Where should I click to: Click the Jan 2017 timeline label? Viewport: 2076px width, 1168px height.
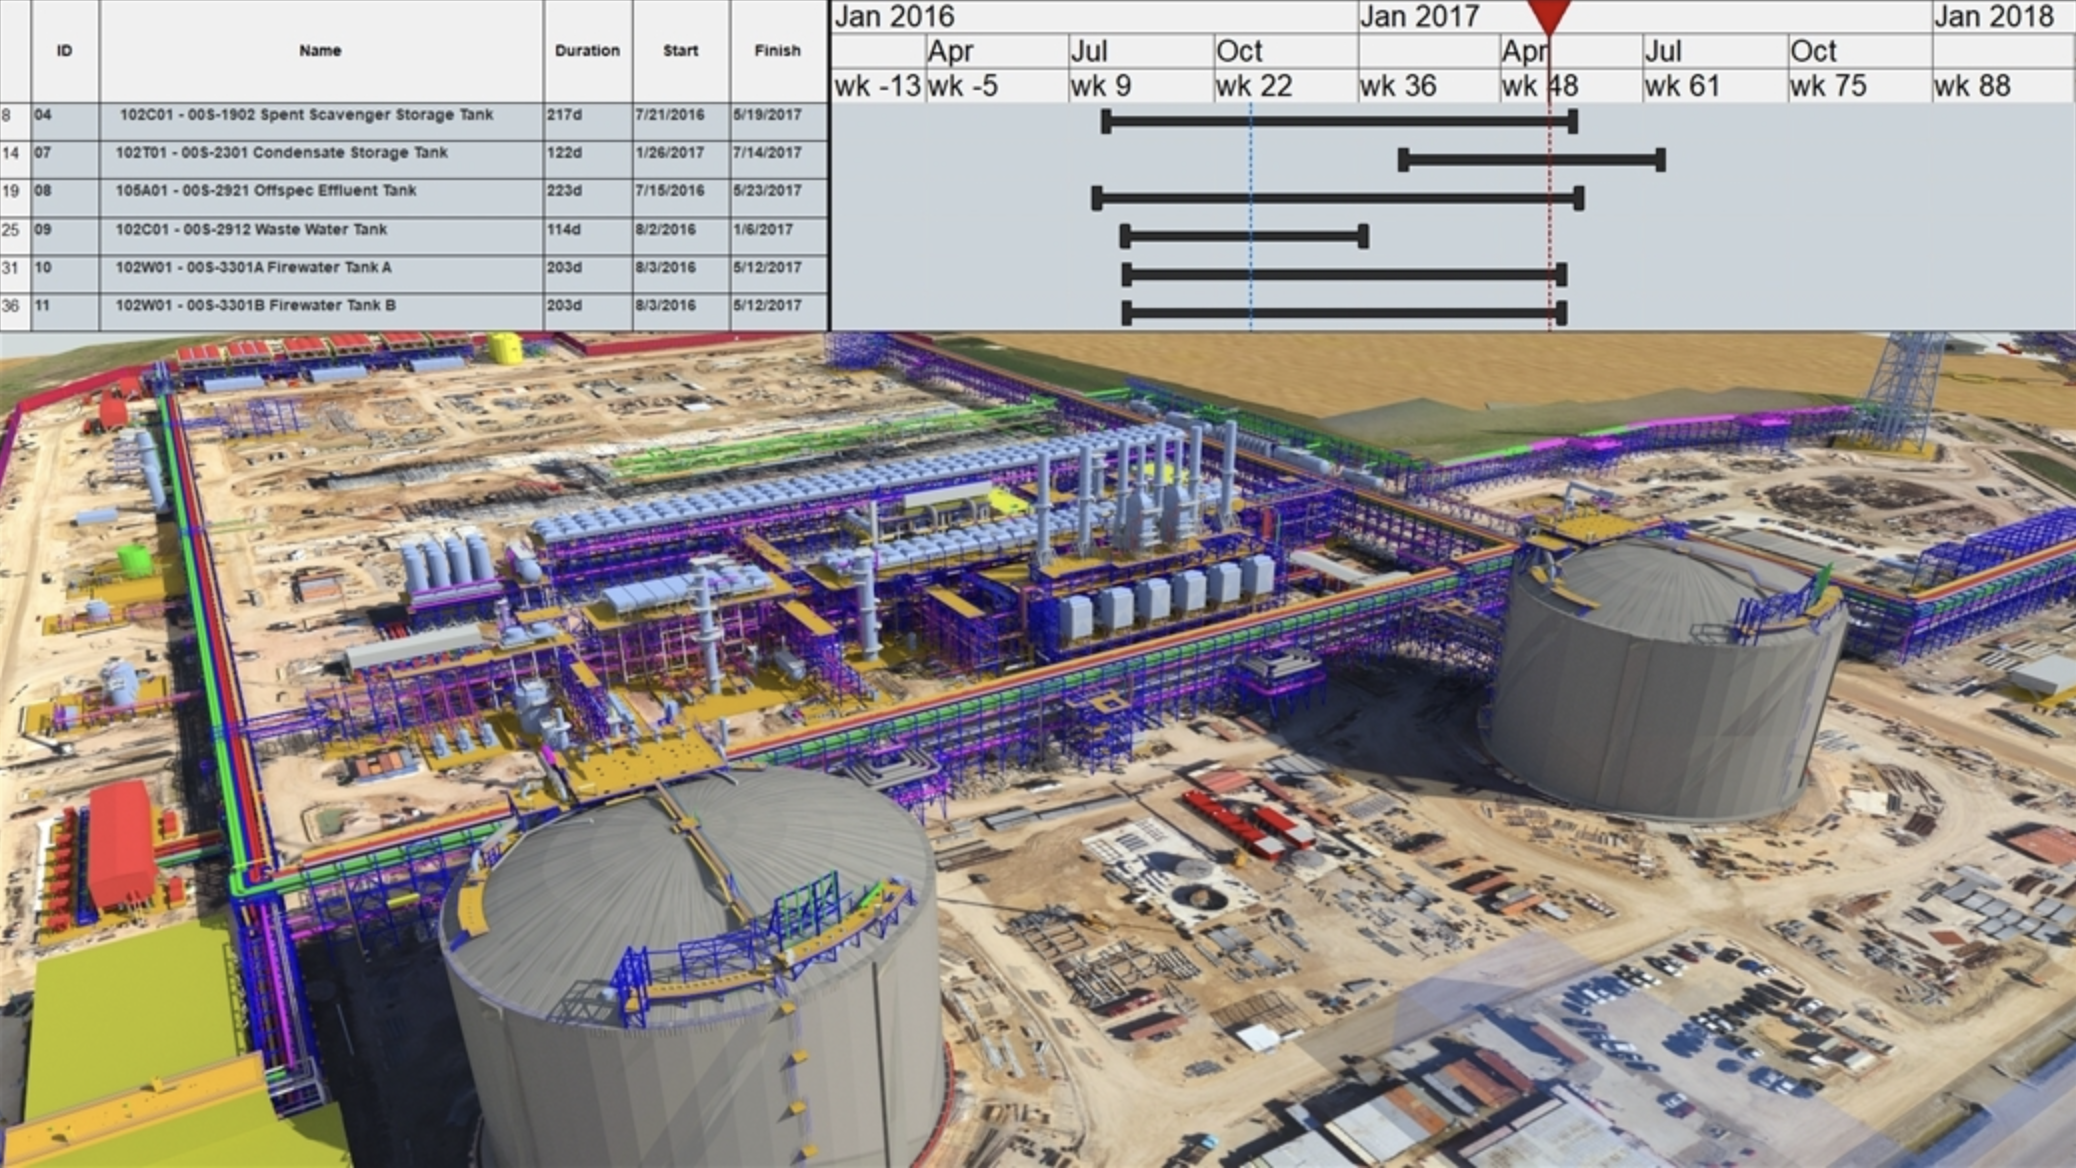point(1420,16)
